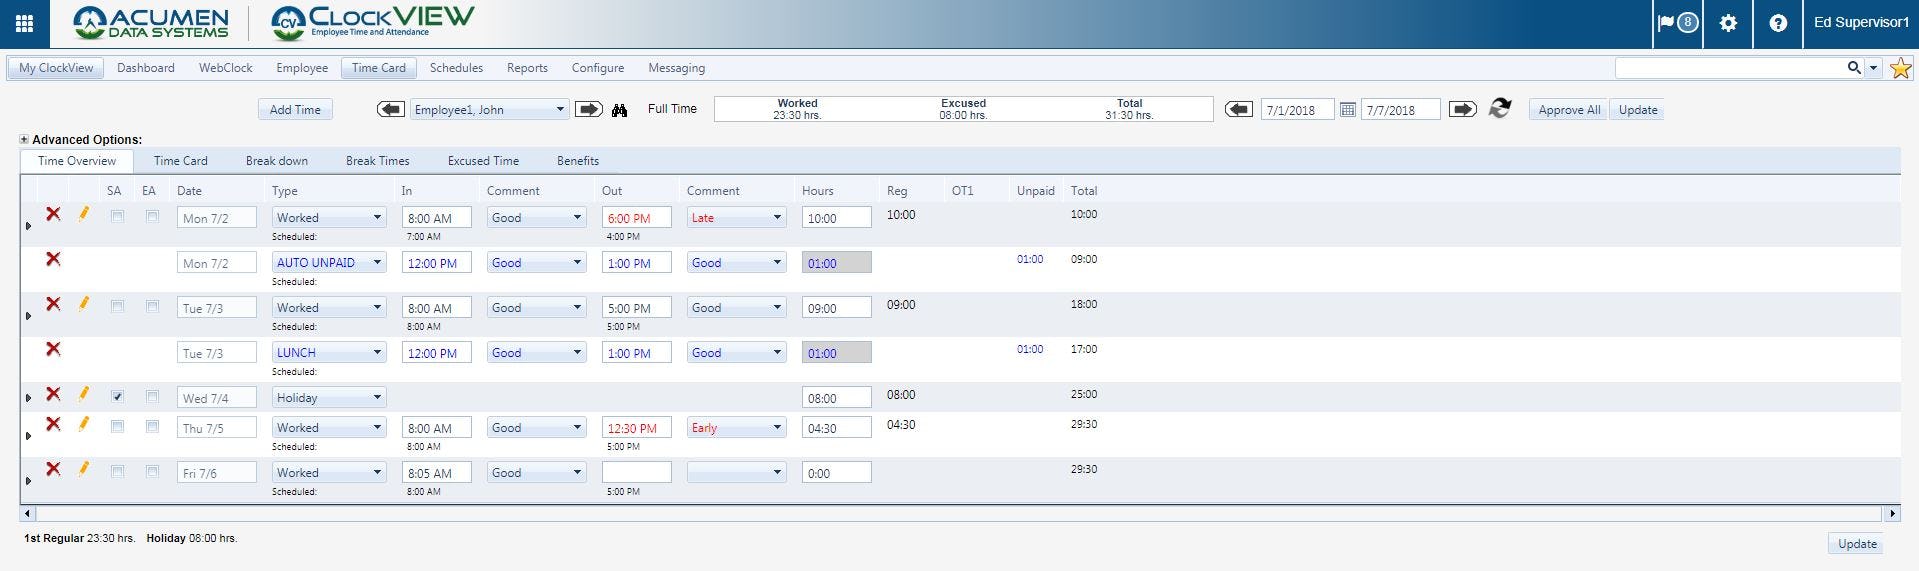Toggle EA checkbox for Tue 7/3
Image resolution: width=1919 pixels, height=571 pixels.
point(152,306)
